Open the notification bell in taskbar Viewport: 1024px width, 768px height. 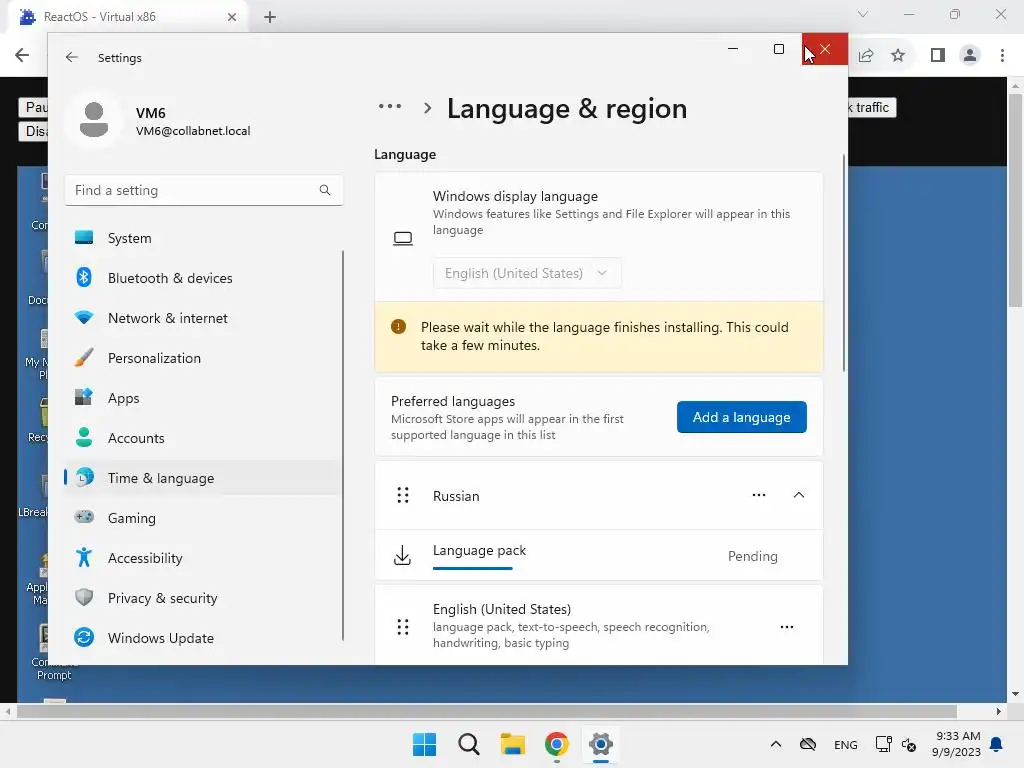[997, 744]
